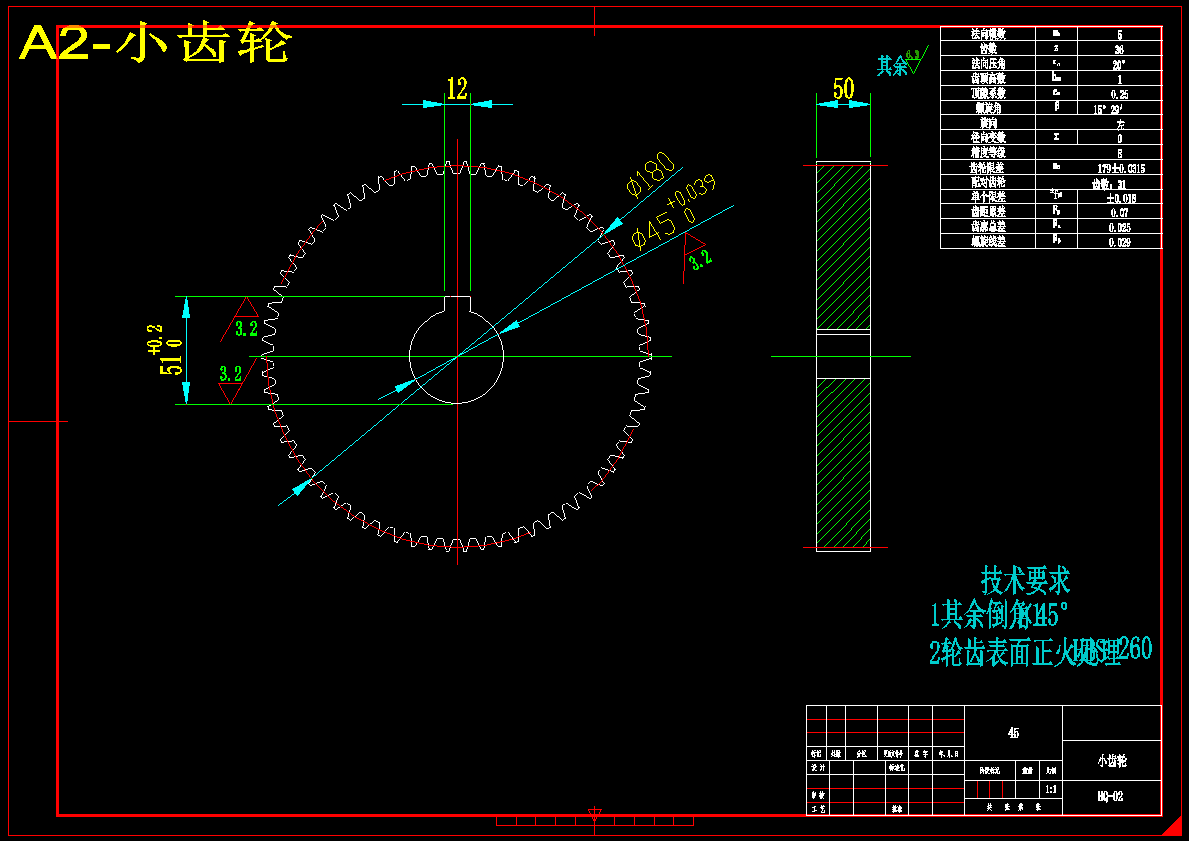
Task: Click the material '45' in the title block
Action: coord(1013,733)
